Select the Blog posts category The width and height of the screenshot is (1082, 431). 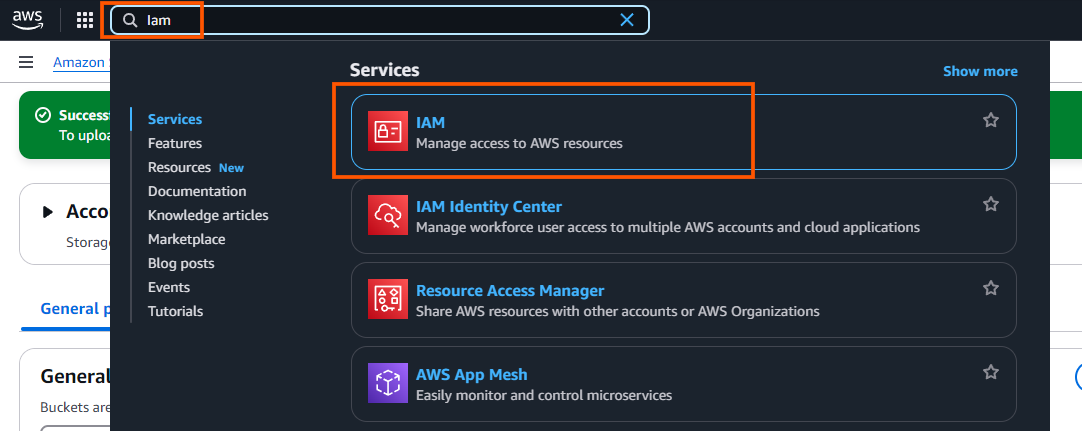click(181, 263)
